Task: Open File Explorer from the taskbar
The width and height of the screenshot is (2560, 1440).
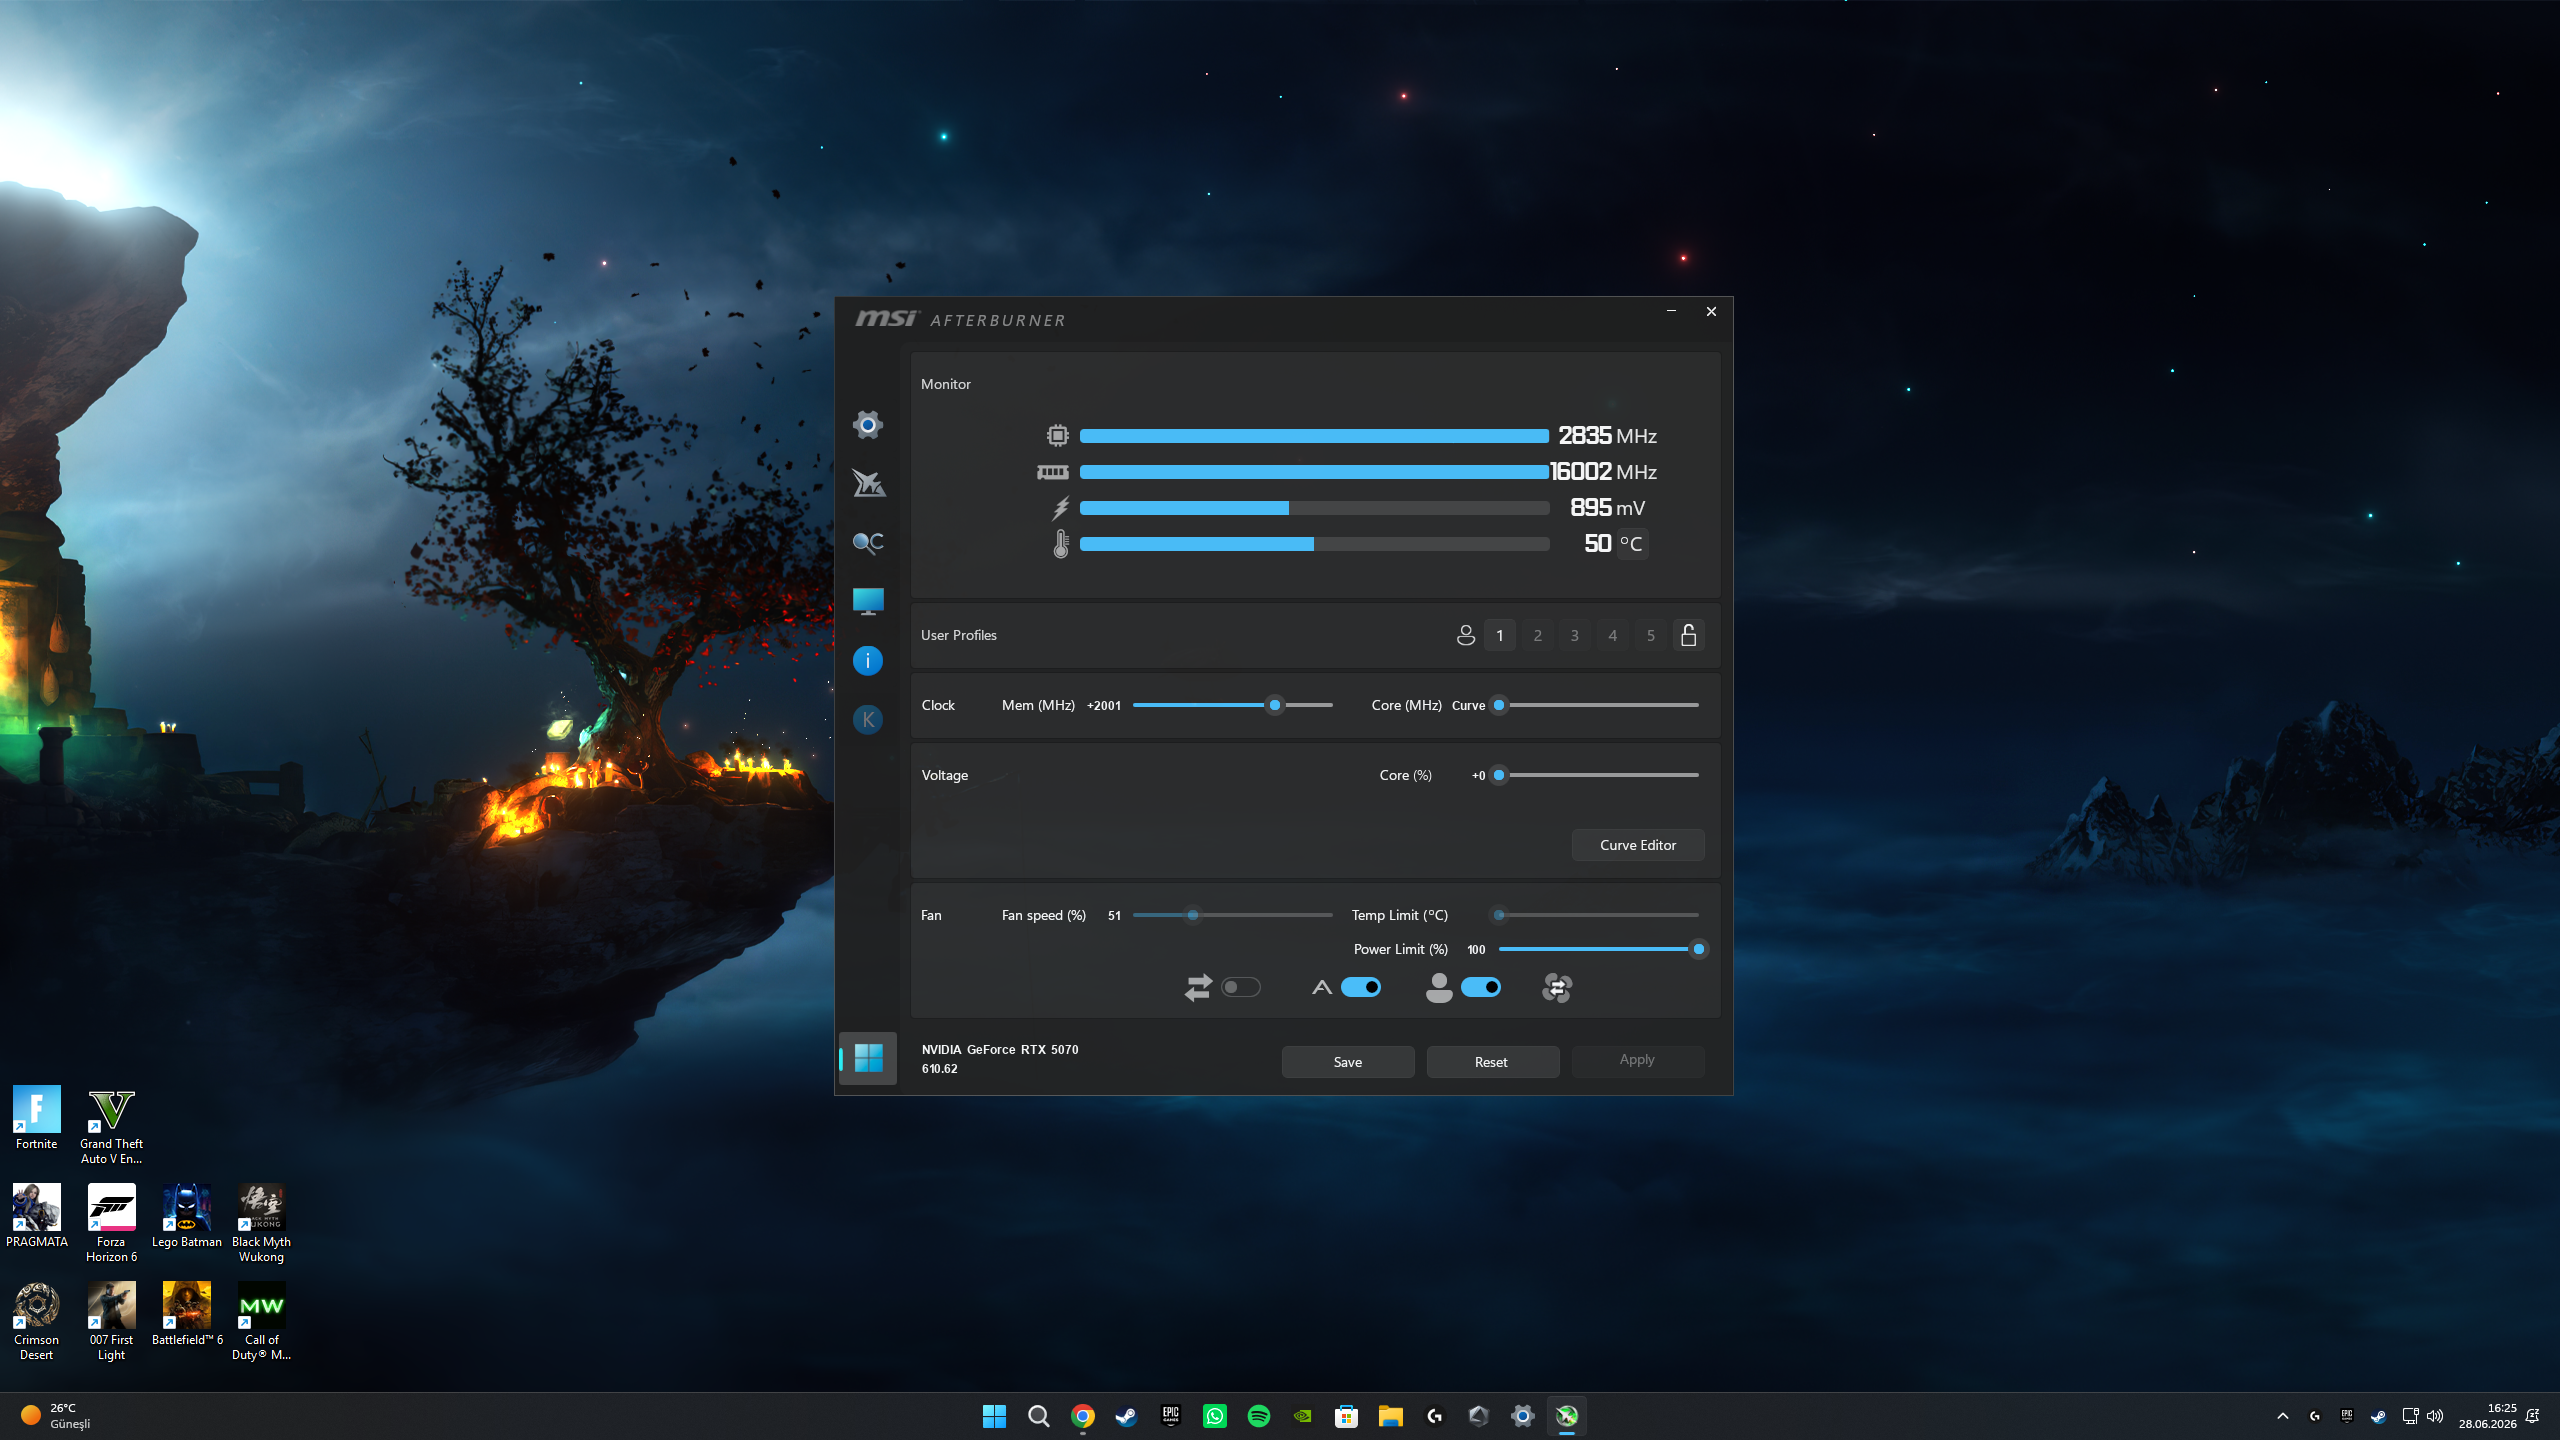Action: pyautogui.click(x=1390, y=1416)
